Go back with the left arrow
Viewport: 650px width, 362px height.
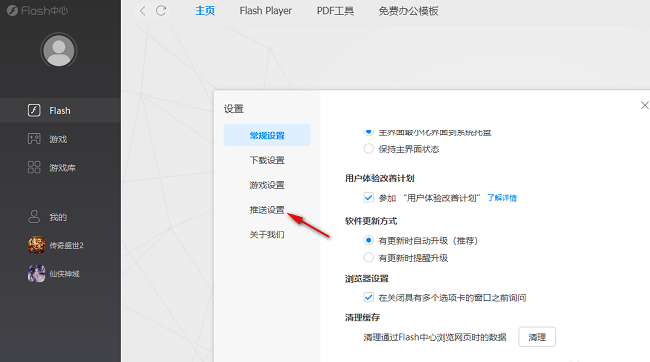click(142, 11)
